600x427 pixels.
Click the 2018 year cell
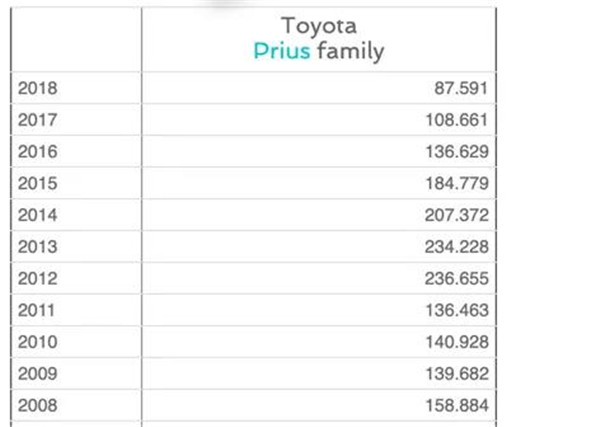pyautogui.click(x=38, y=88)
